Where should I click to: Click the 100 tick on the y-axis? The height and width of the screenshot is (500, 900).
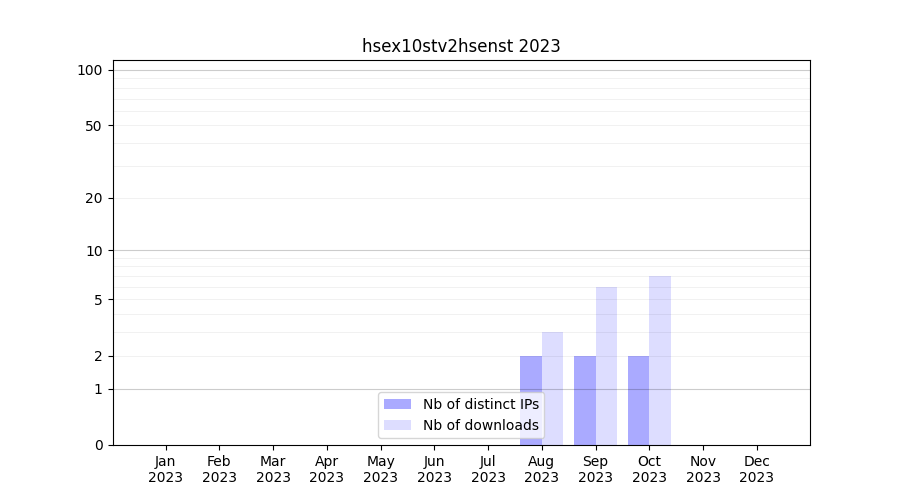[90, 70]
